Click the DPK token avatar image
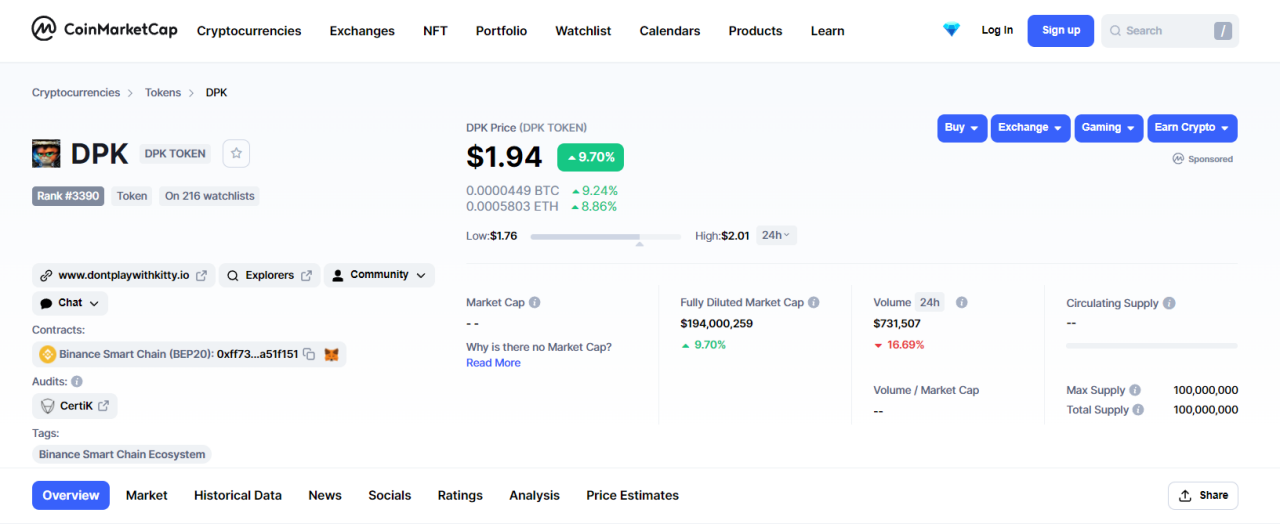 pyautogui.click(x=46, y=153)
